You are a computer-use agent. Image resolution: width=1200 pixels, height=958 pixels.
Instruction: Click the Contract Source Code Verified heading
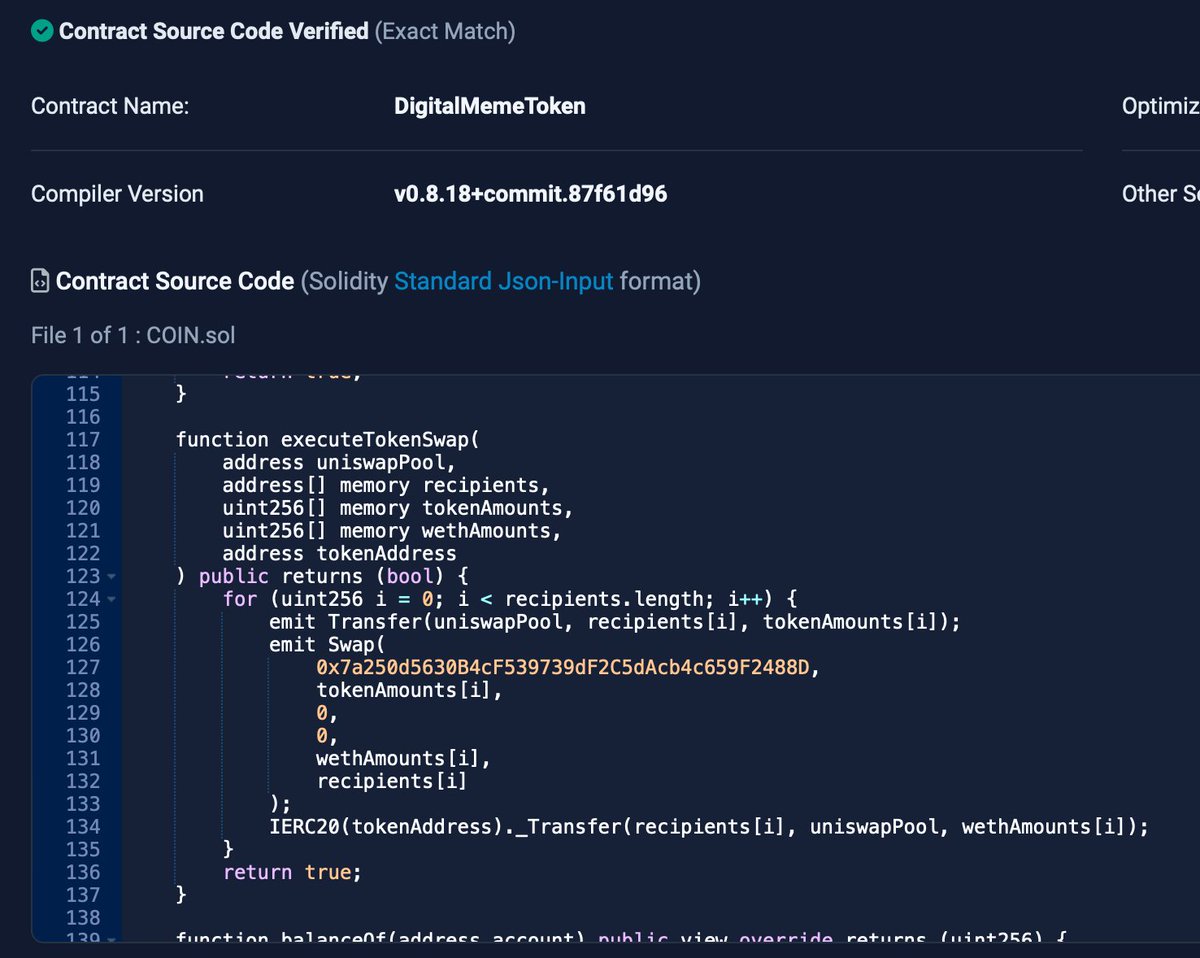[x=214, y=32]
